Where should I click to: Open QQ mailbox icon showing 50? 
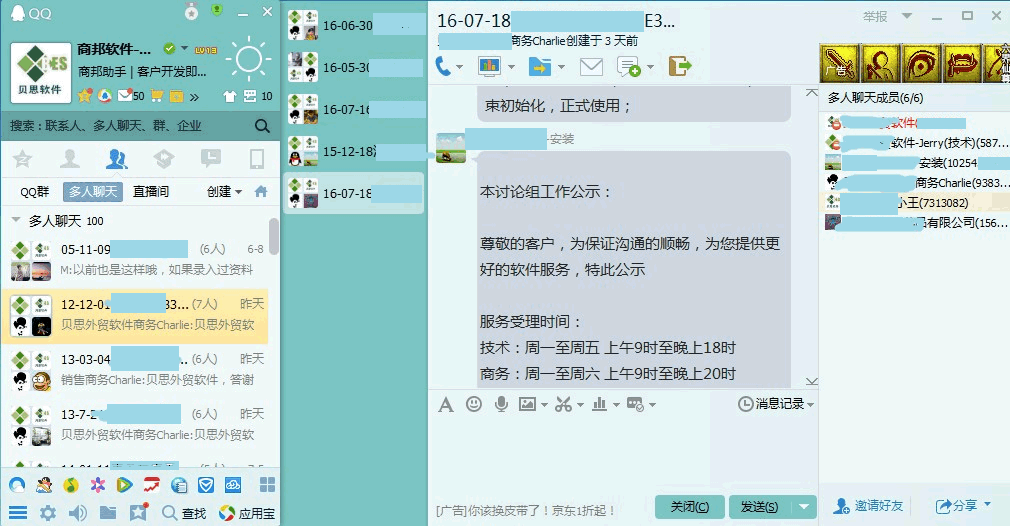point(131,96)
